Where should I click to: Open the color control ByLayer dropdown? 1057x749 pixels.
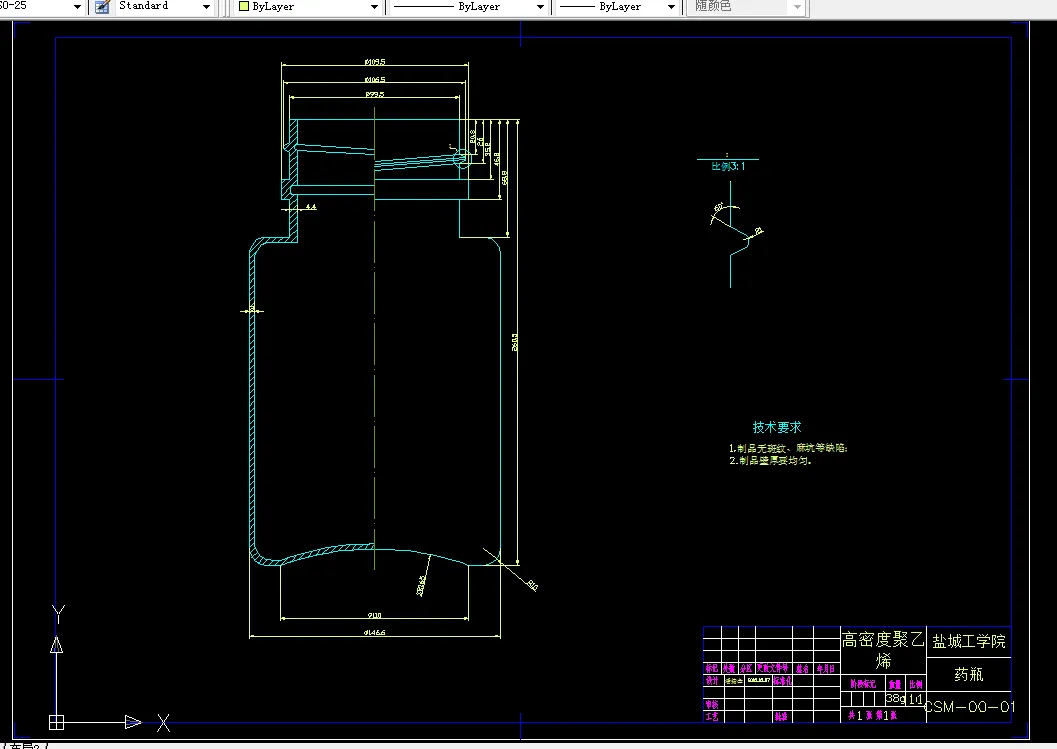pyautogui.click(x=374, y=7)
